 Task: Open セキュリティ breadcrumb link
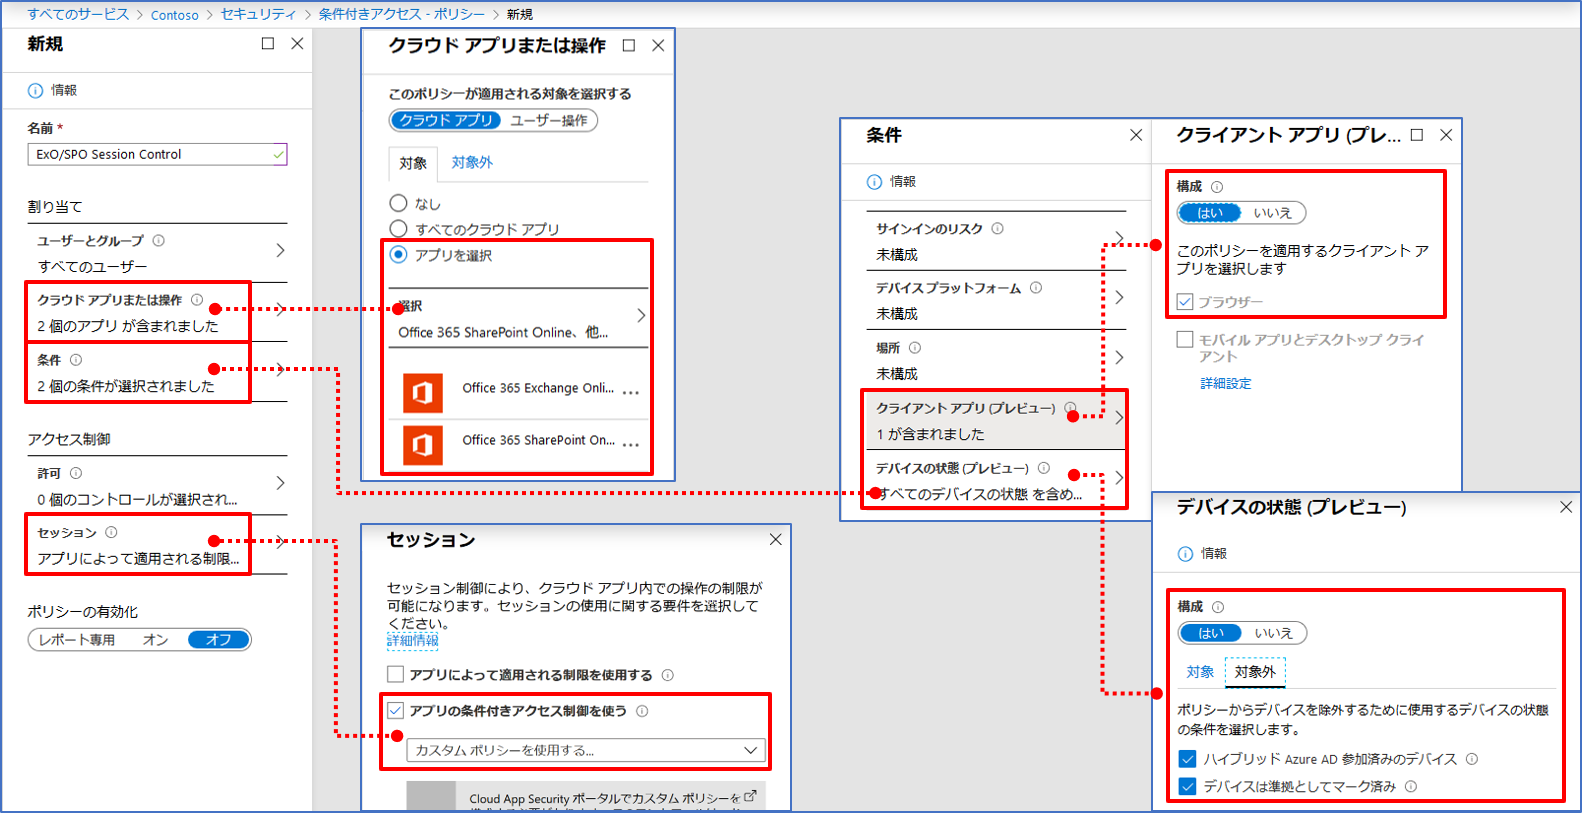pos(258,14)
